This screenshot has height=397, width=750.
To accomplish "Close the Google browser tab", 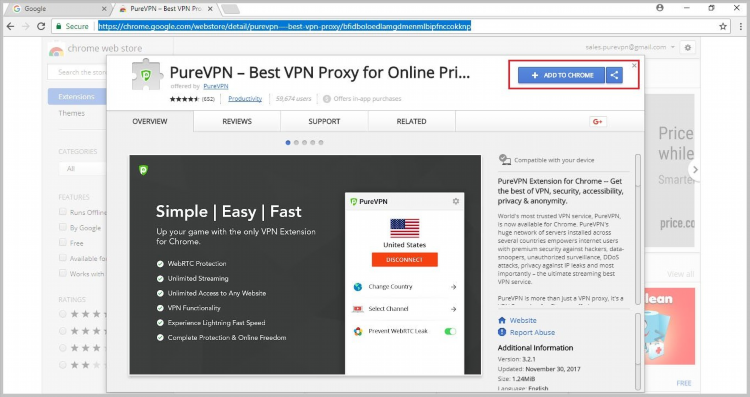I will (x=104, y=9).
